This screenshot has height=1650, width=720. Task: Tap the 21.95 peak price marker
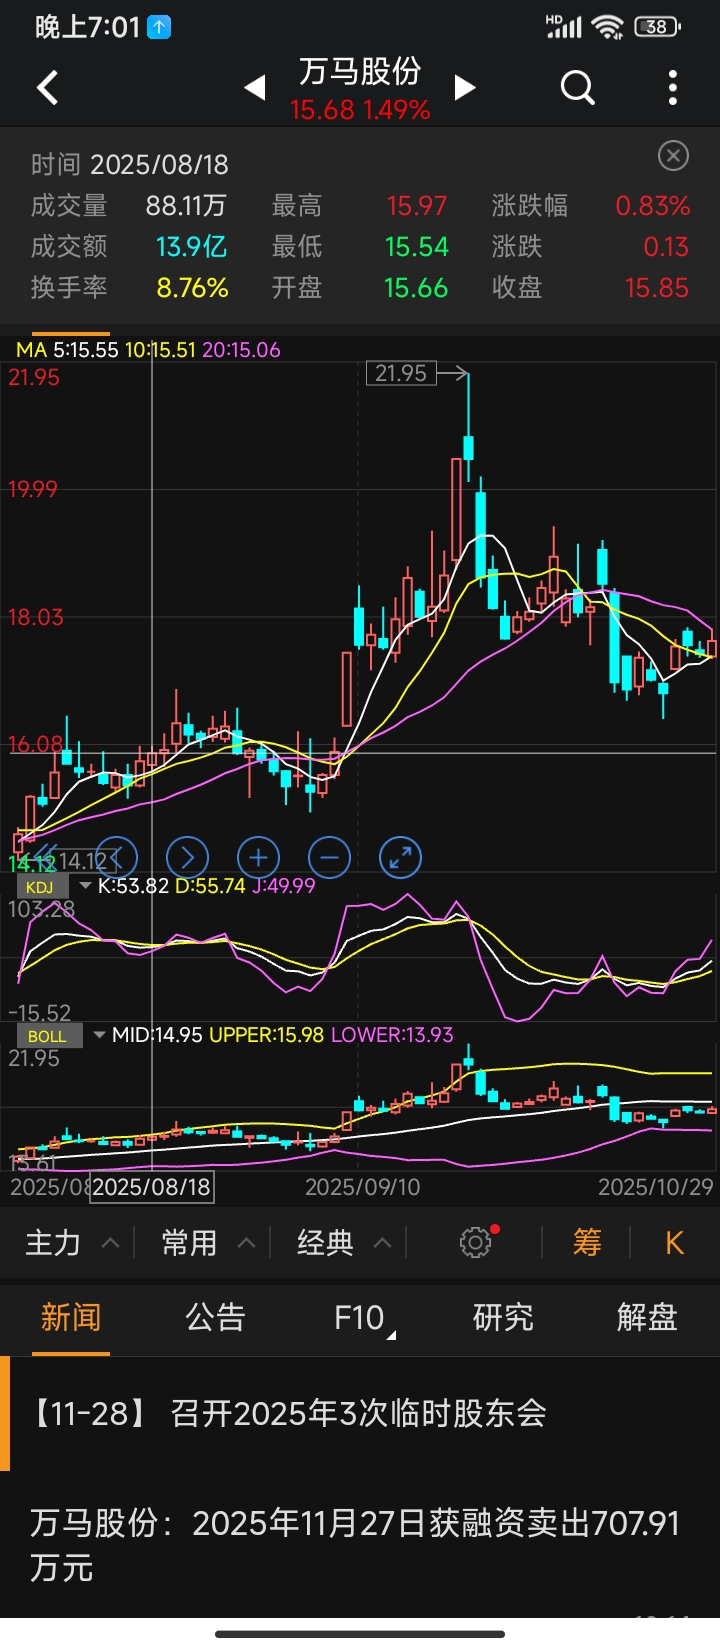[401, 373]
